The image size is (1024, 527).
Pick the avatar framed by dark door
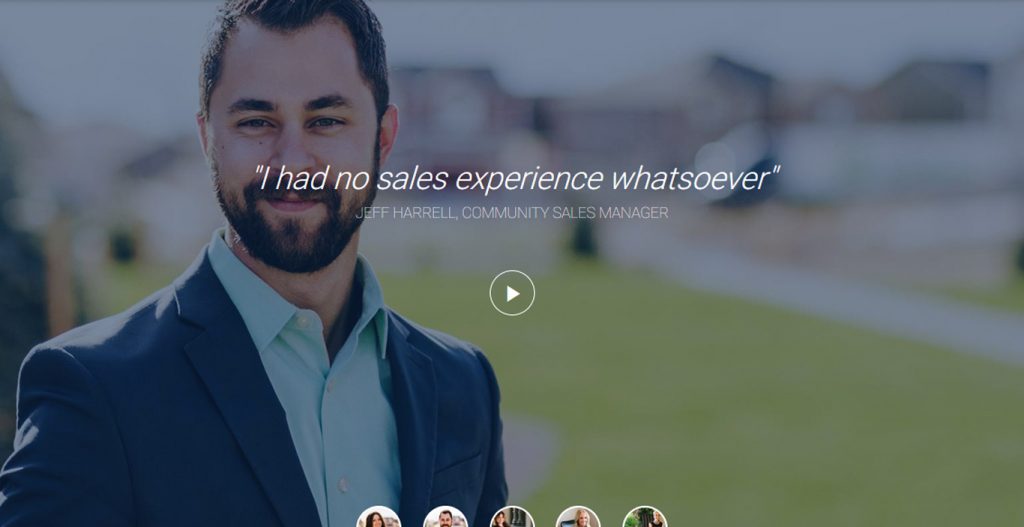(512, 517)
